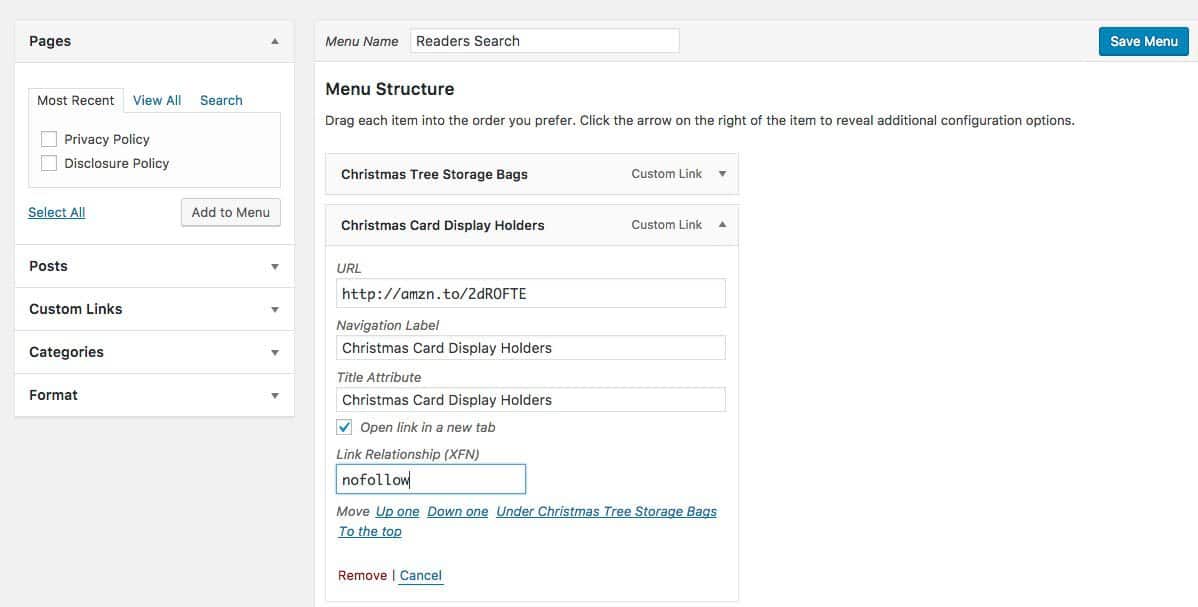Viewport: 1198px width, 607px height.
Task: Click the Title Attribute input field
Action: [x=531, y=400]
